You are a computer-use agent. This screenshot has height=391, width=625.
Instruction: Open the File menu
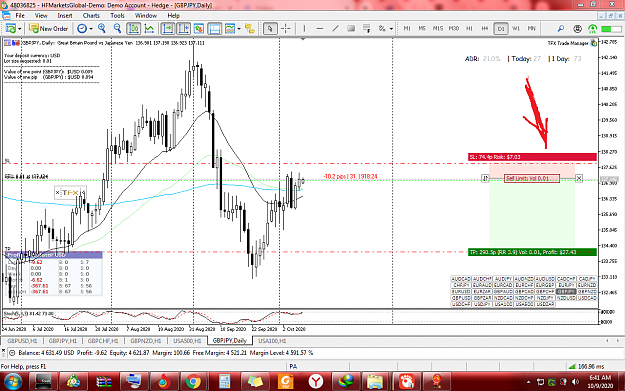(20, 16)
